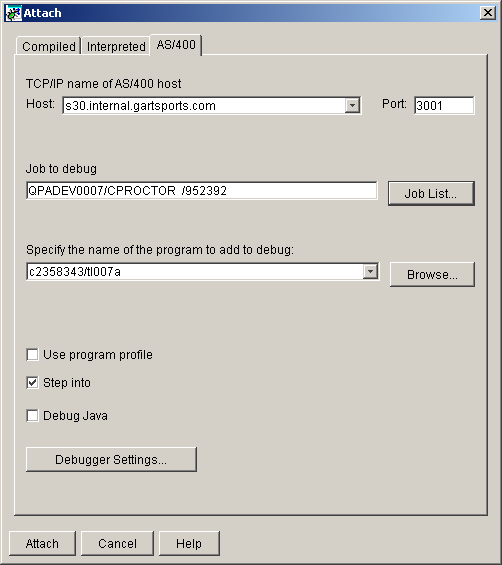Image resolution: width=502 pixels, height=565 pixels.
Task: Close the Attach dialog window
Action: (488, 13)
